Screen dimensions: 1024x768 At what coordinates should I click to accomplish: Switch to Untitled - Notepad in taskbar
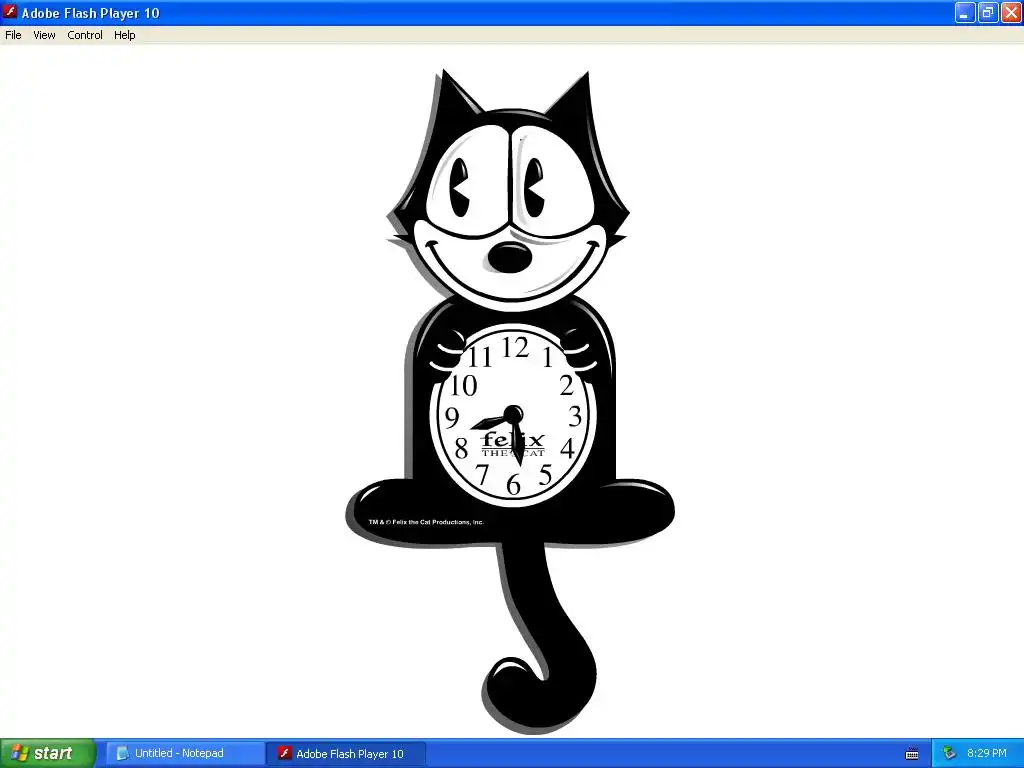click(x=185, y=754)
